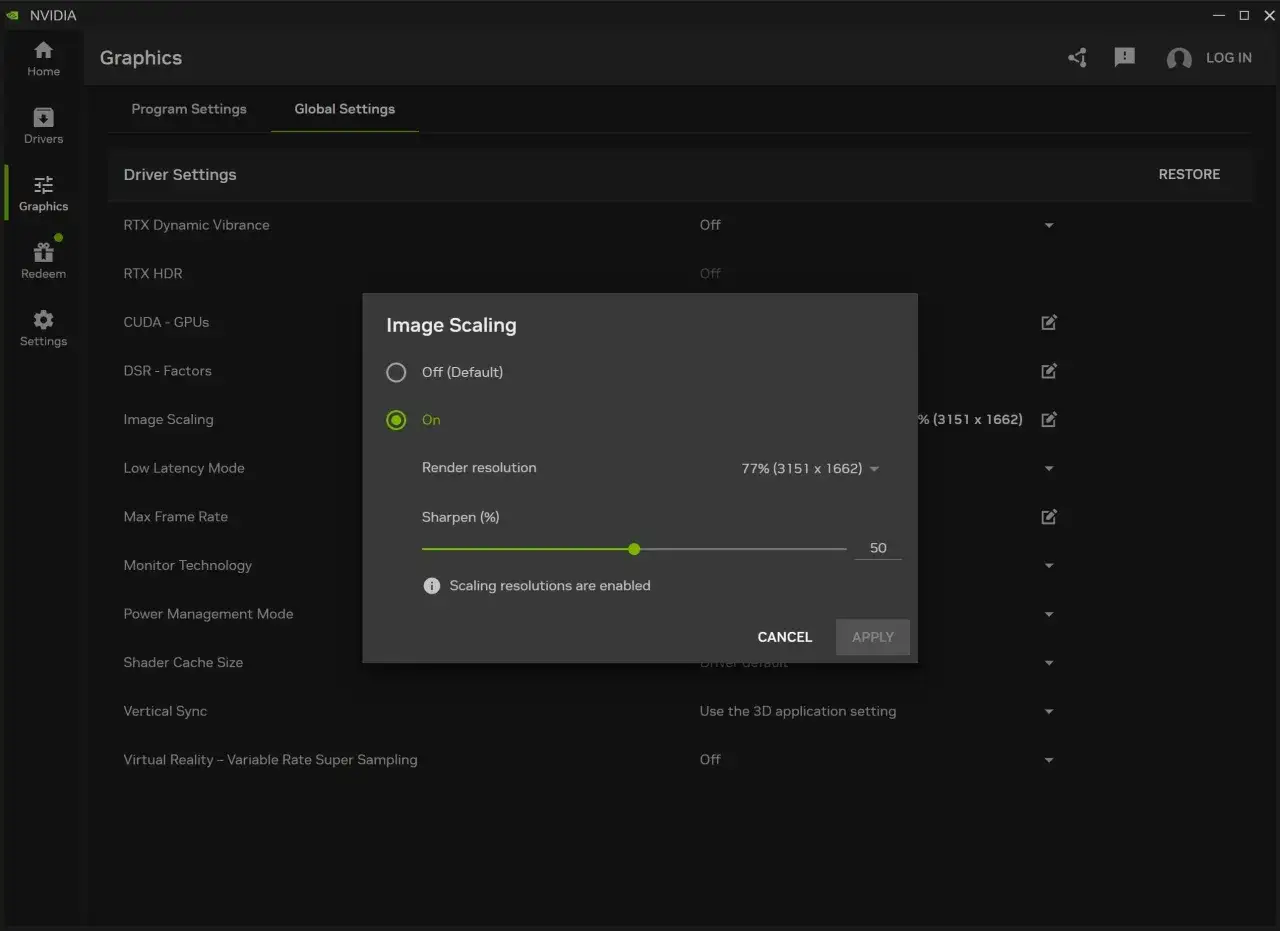Minimize the NVIDIA window
The height and width of the screenshot is (931, 1280).
click(x=1219, y=15)
